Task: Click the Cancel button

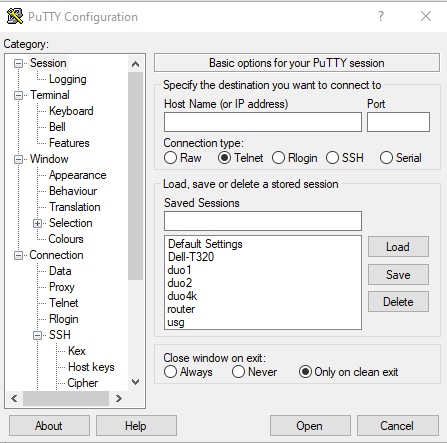Action: pyautogui.click(x=397, y=426)
